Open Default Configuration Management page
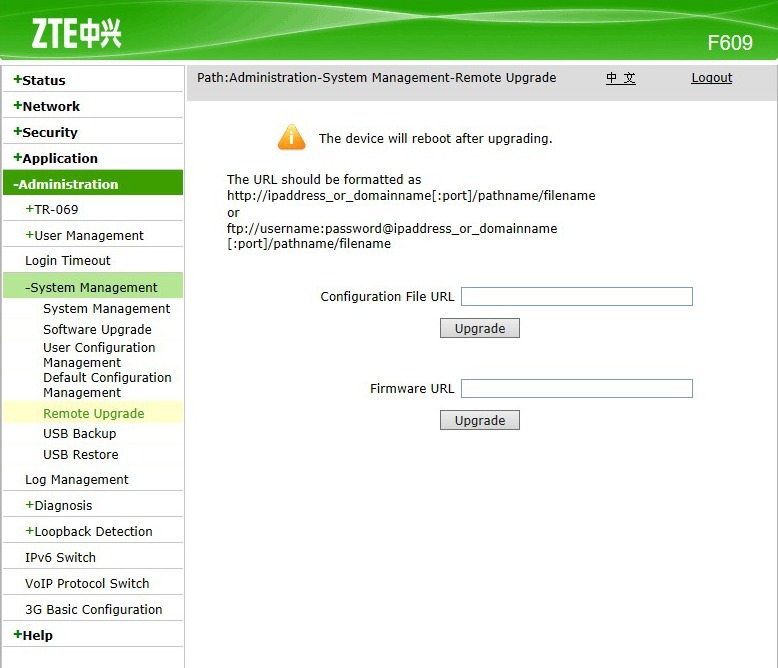 (107, 385)
